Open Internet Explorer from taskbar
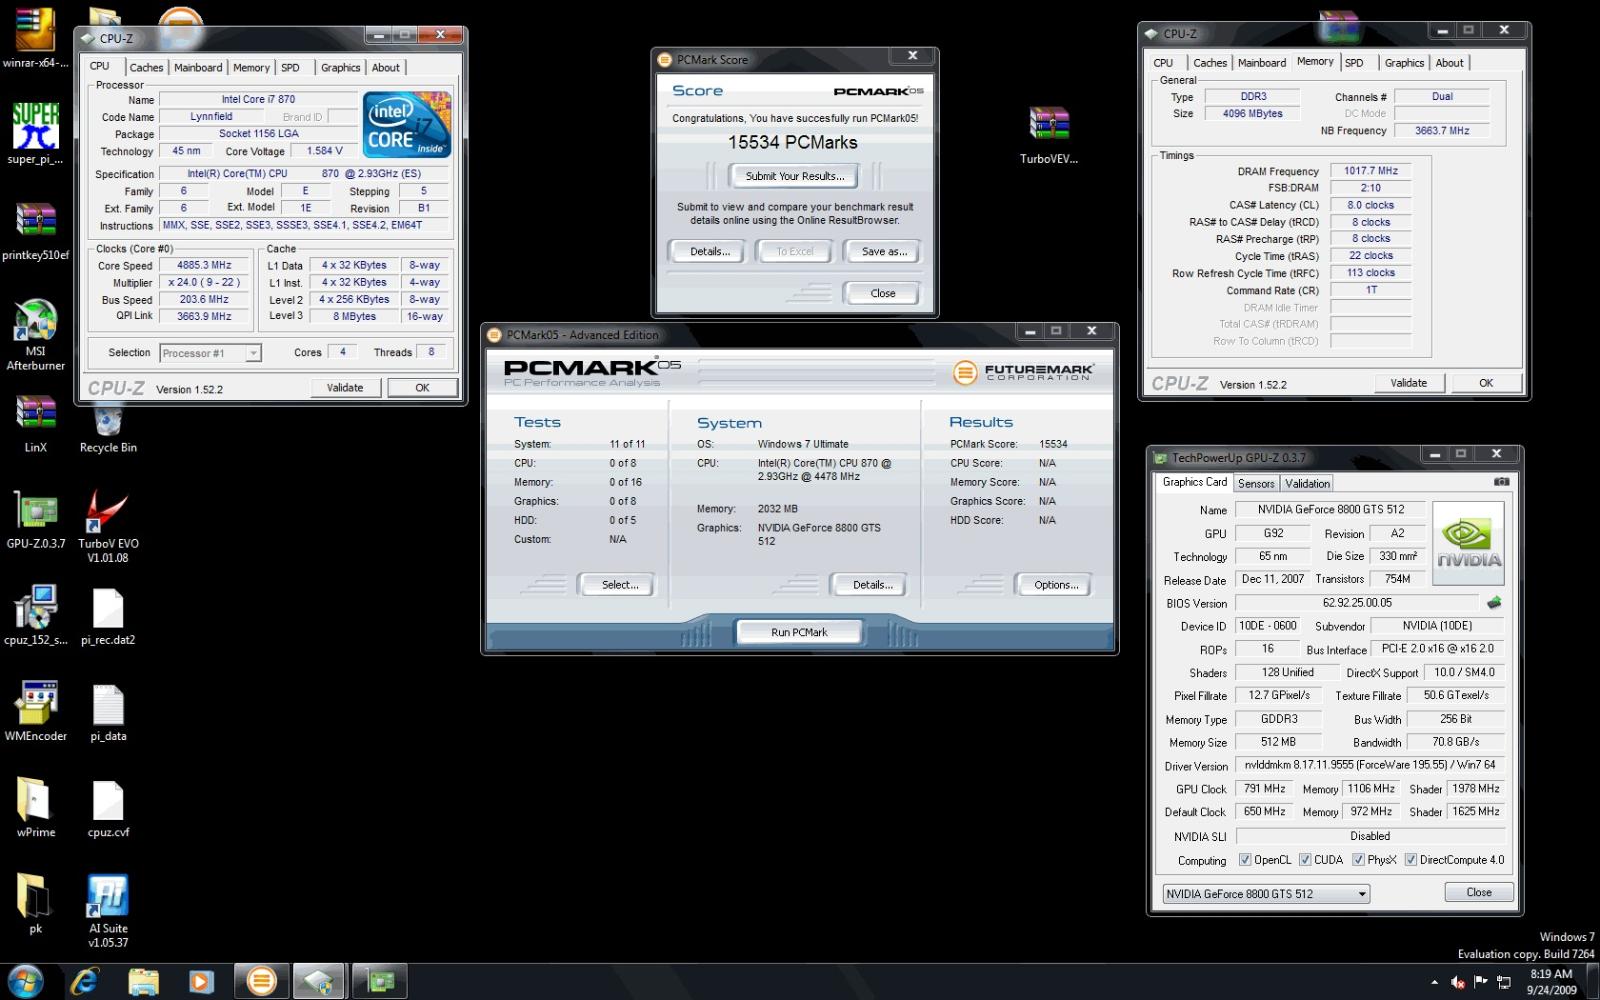The height and width of the screenshot is (1000, 1600). point(84,982)
